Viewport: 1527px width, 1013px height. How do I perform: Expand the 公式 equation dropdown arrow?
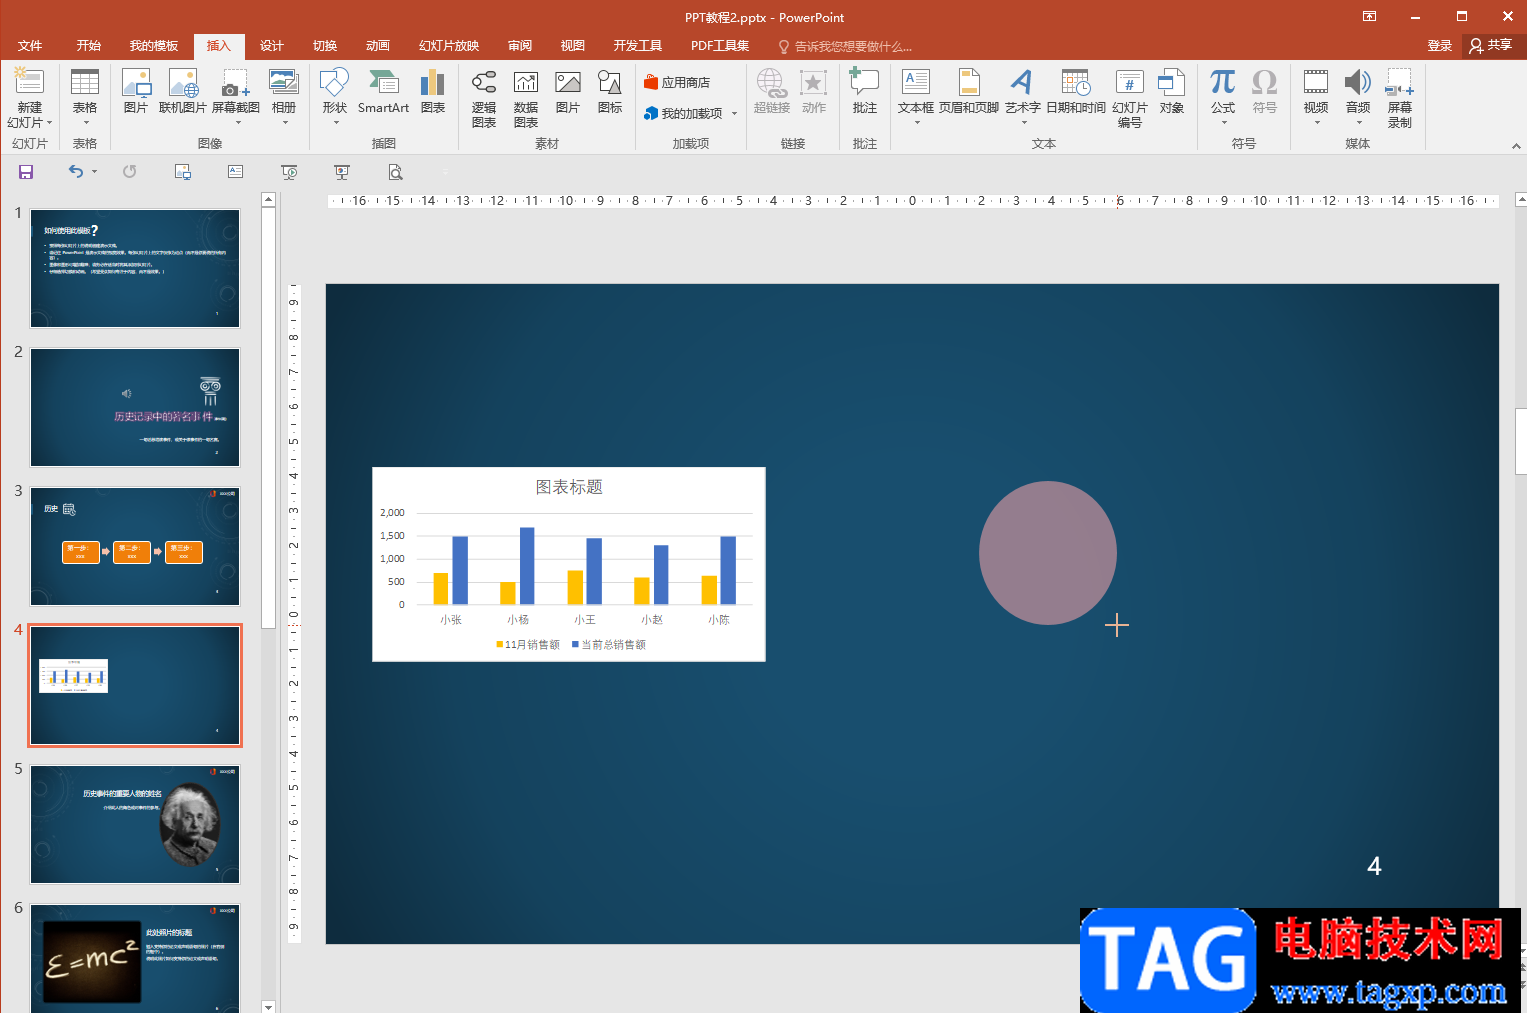pyautogui.click(x=1223, y=123)
